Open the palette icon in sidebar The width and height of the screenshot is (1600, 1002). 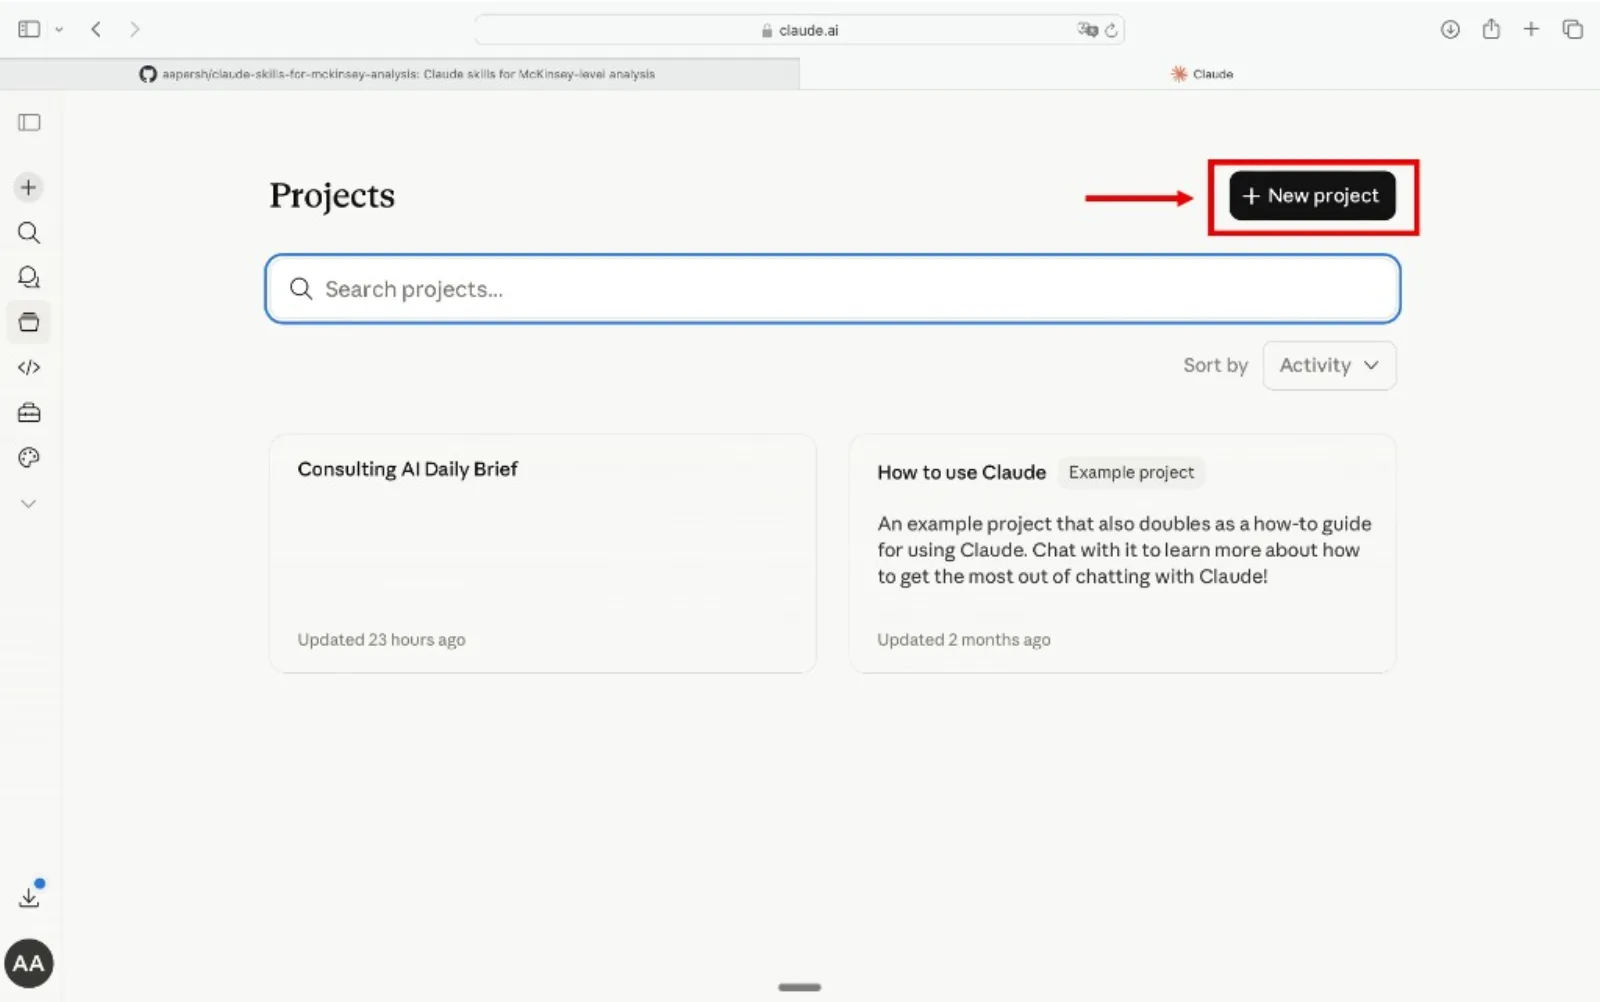(29, 457)
